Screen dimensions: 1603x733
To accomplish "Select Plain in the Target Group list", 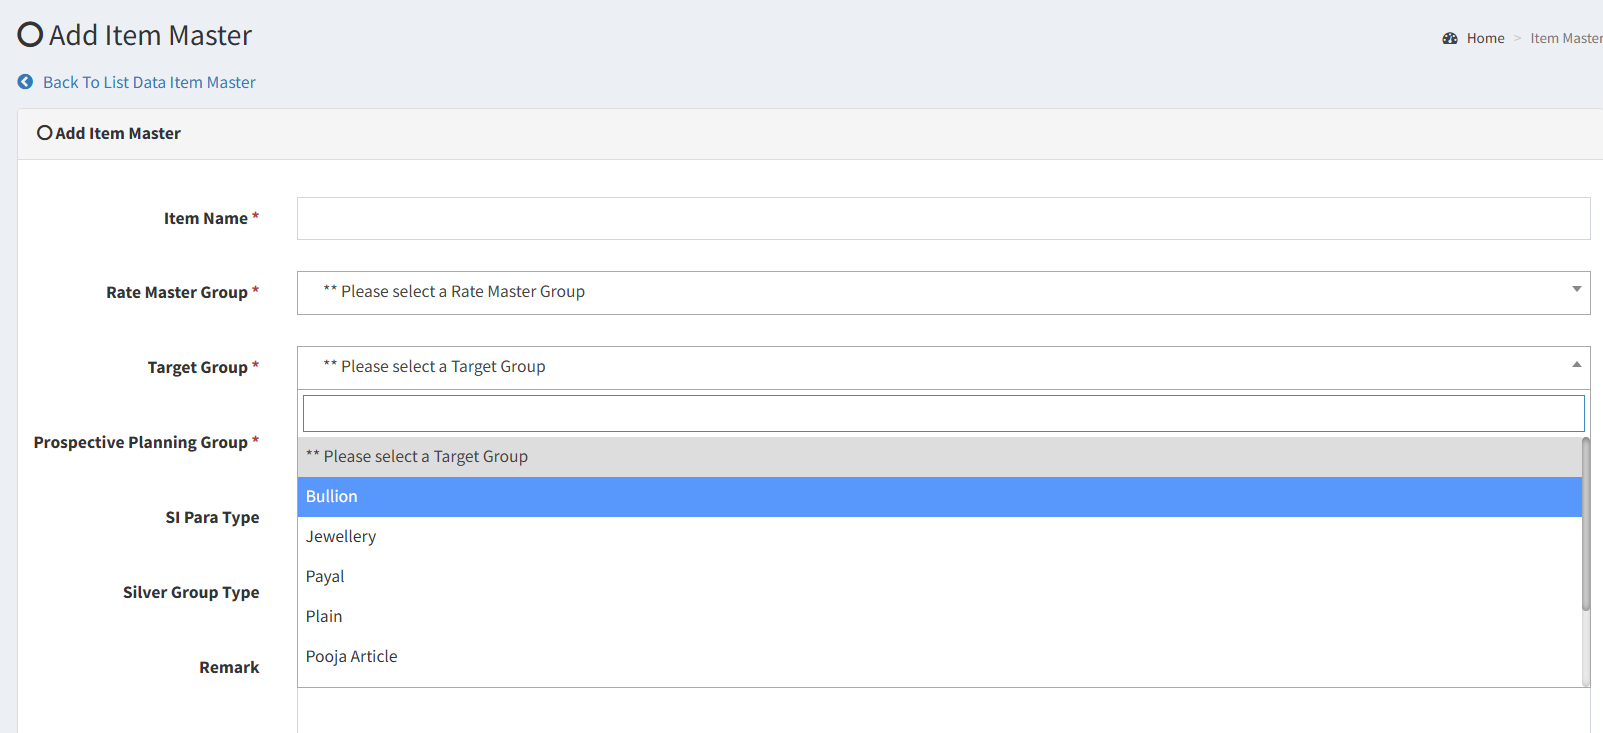I will click(x=939, y=617).
